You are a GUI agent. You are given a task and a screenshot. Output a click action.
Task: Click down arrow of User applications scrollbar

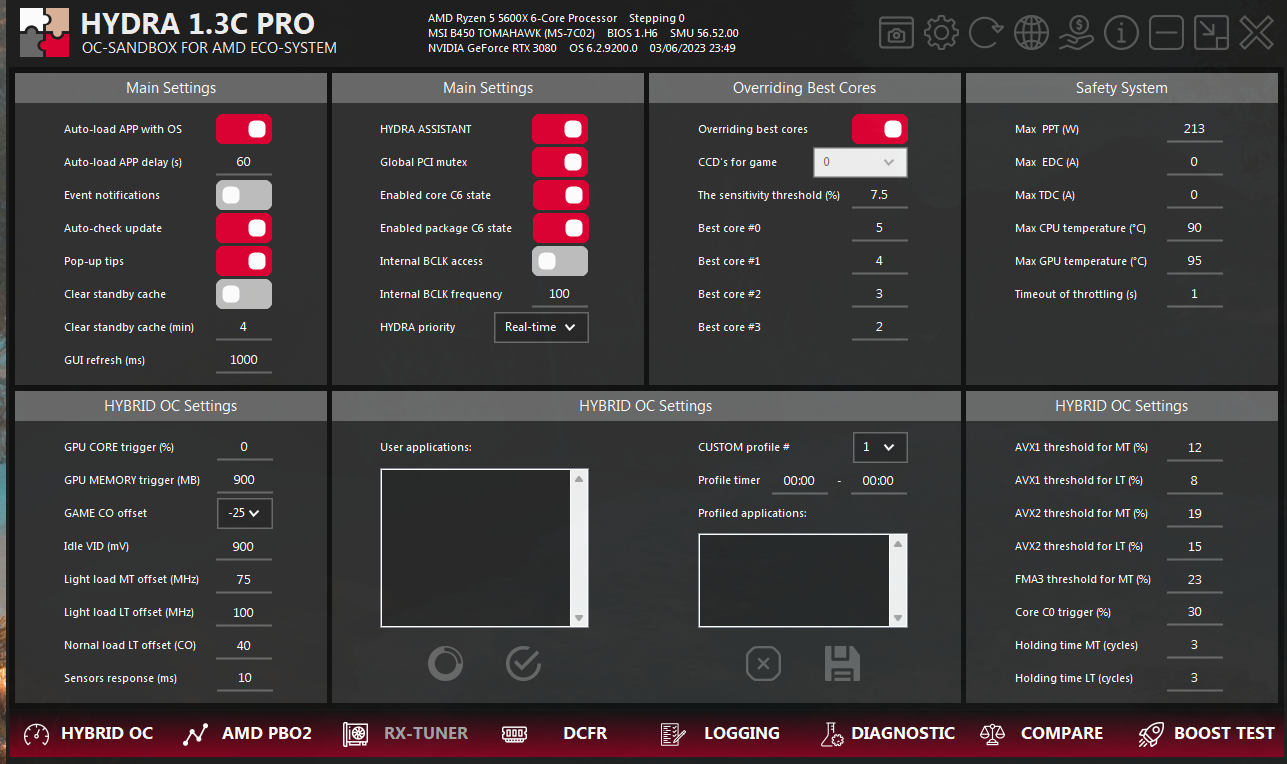tap(579, 618)
